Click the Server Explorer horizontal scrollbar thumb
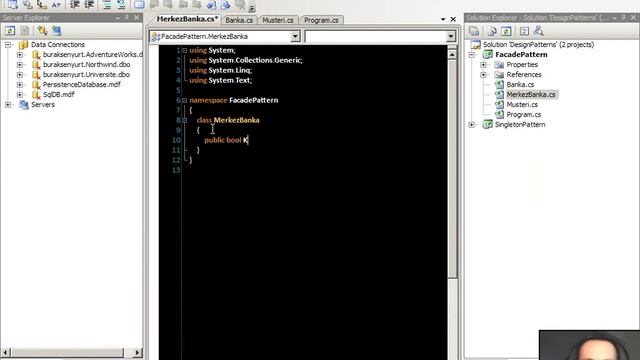The image size is (640, 360). [67, 352]
